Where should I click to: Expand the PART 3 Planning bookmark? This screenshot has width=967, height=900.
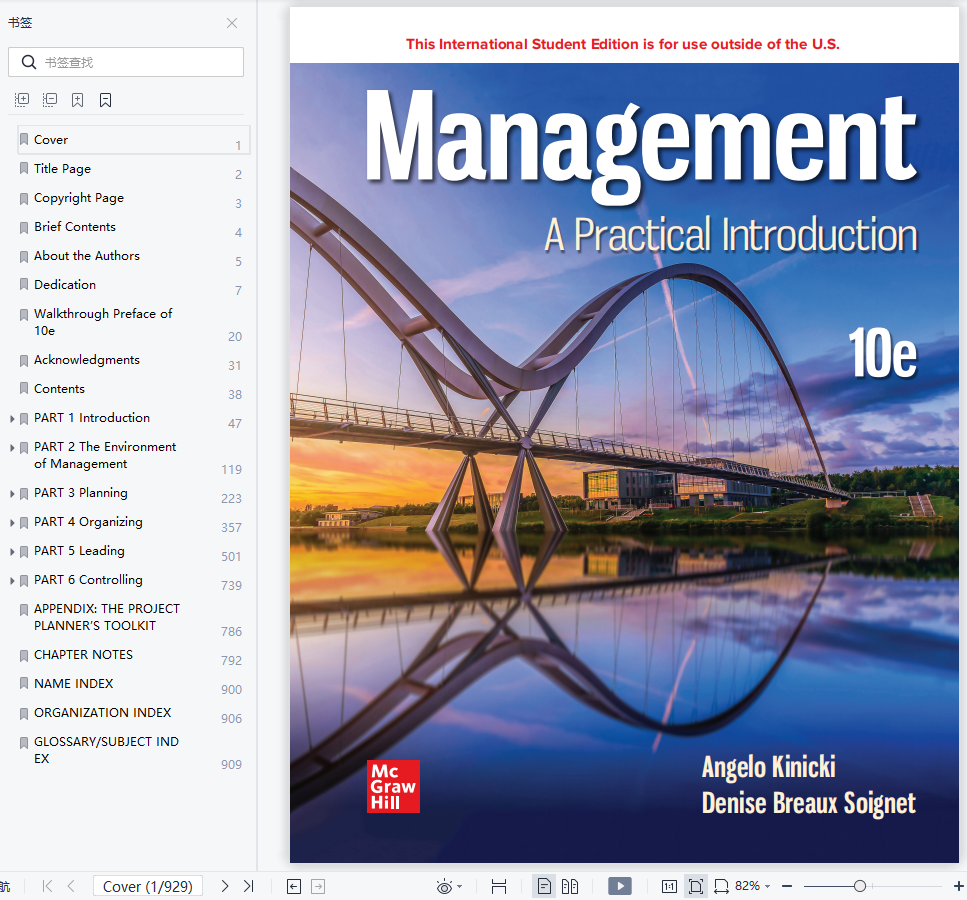12,494
